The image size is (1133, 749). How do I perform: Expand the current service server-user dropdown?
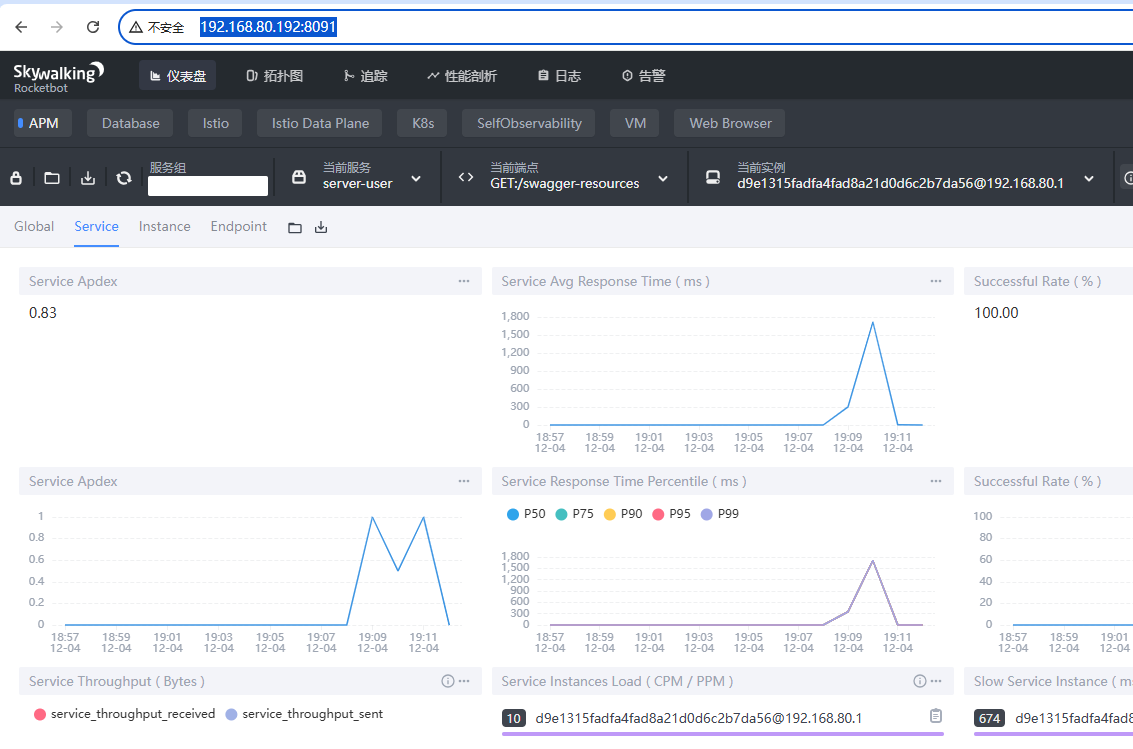click(x=416, y=178)
